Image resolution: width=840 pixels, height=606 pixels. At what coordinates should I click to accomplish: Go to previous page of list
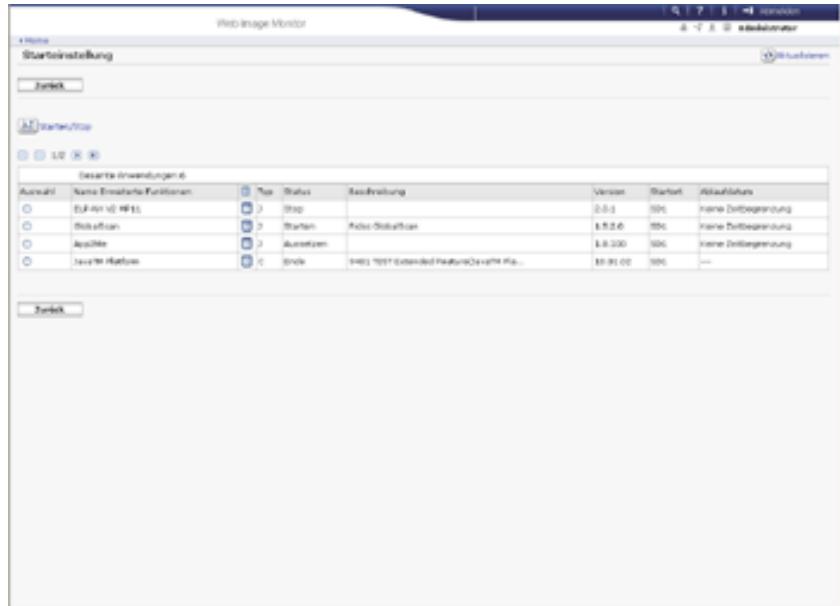click(x=40, y=155)
